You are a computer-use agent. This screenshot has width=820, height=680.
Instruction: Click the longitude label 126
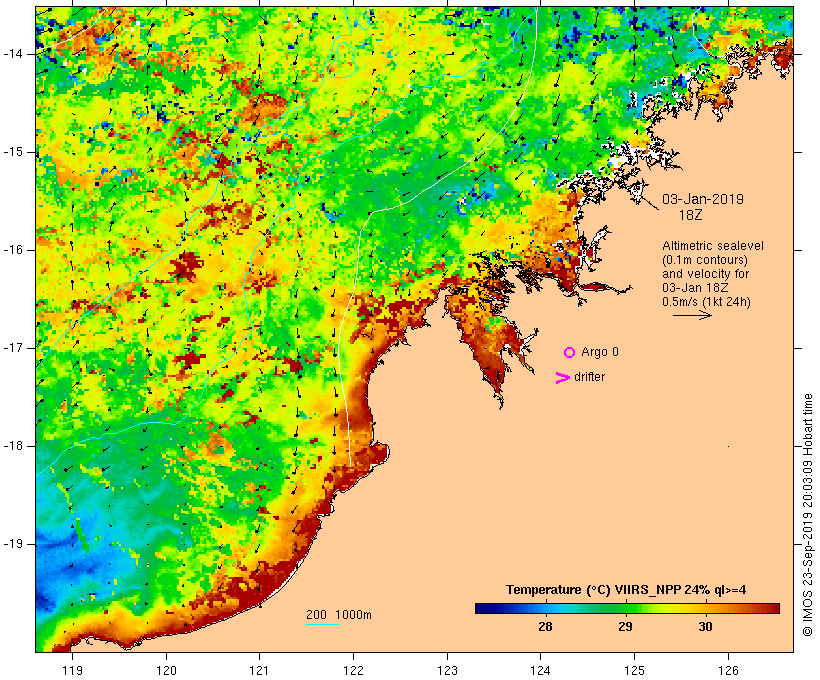tap(728, 670)
